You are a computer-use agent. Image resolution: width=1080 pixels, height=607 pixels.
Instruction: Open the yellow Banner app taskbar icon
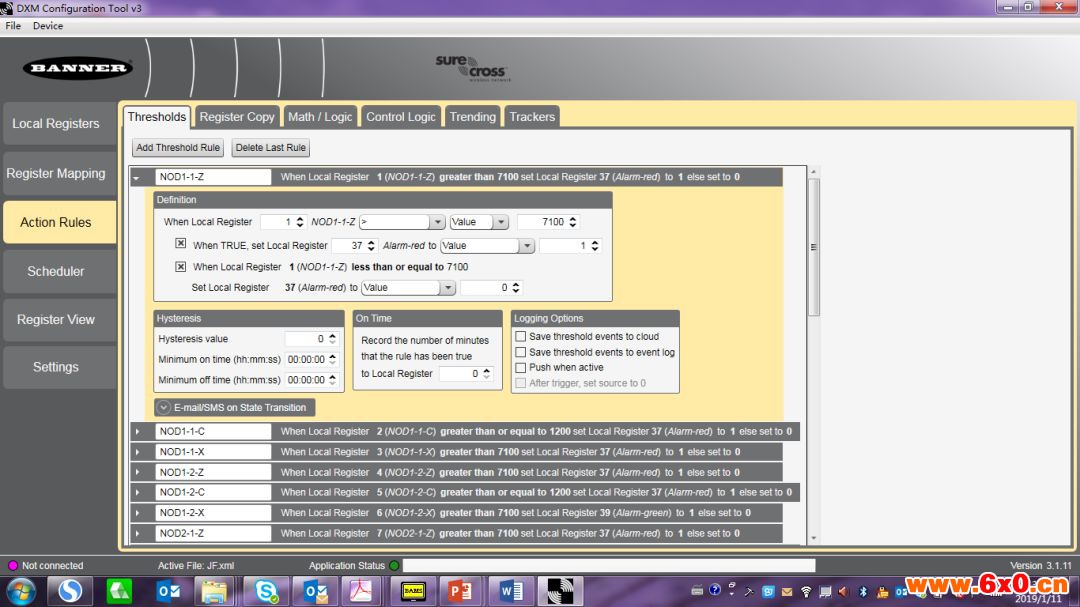pos(413,591)
